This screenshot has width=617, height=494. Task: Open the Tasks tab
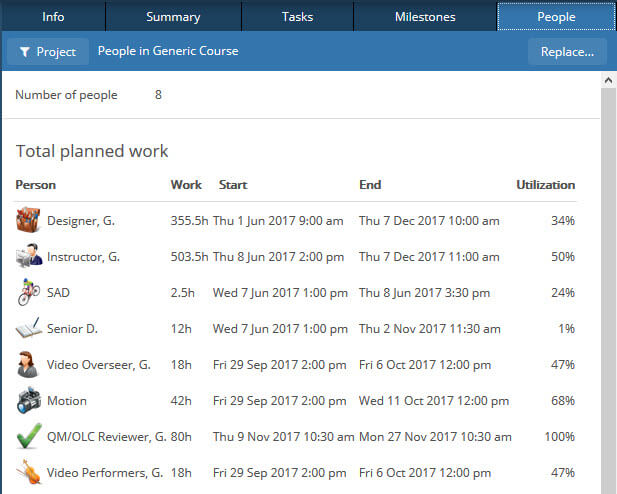[x=297, y=17]
